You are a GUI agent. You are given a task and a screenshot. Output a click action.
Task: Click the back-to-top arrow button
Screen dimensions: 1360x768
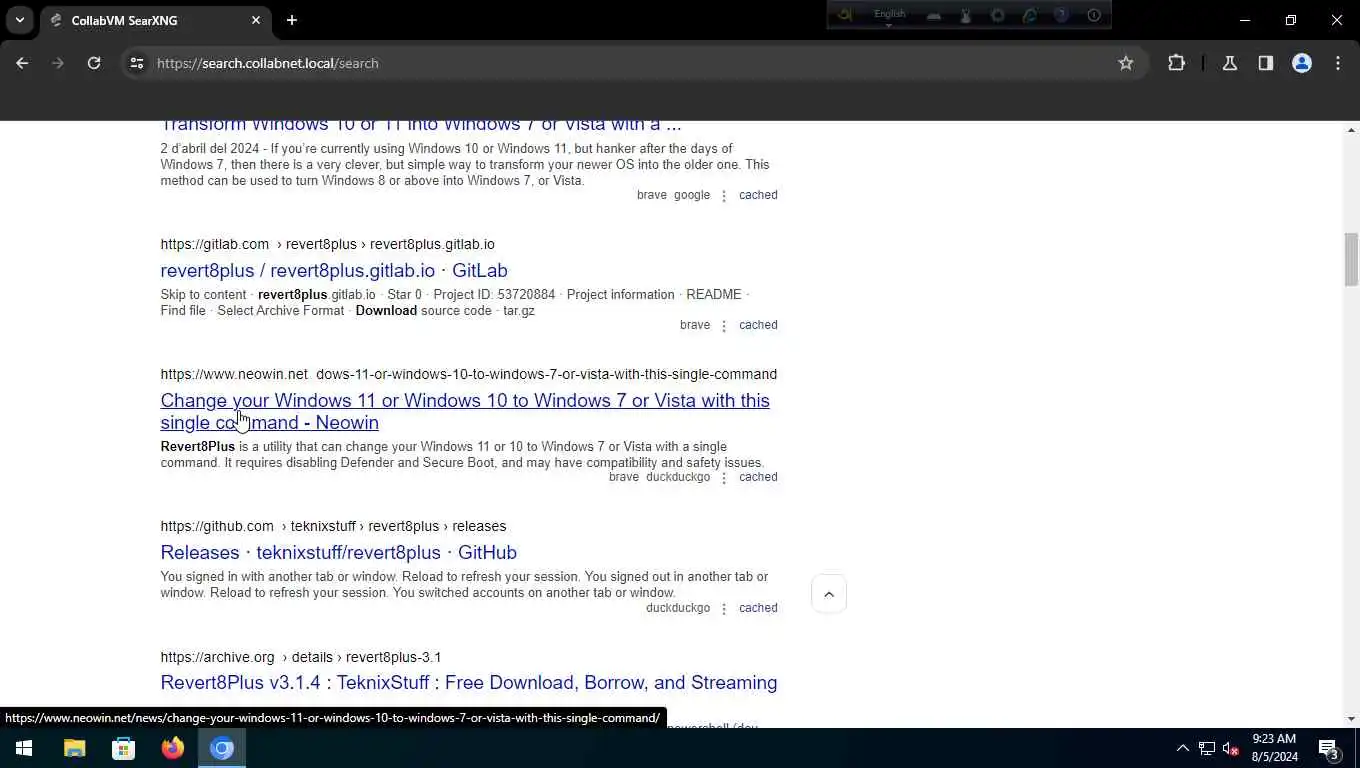pos(829,594)
